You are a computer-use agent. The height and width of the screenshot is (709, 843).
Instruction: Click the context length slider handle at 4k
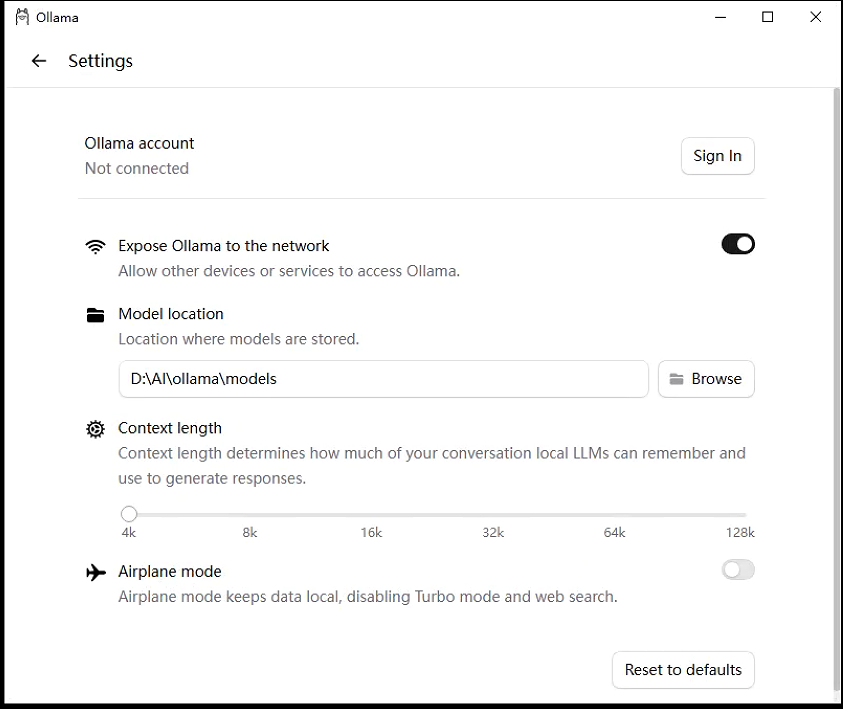pyautogui.click(x=129, y=514)
